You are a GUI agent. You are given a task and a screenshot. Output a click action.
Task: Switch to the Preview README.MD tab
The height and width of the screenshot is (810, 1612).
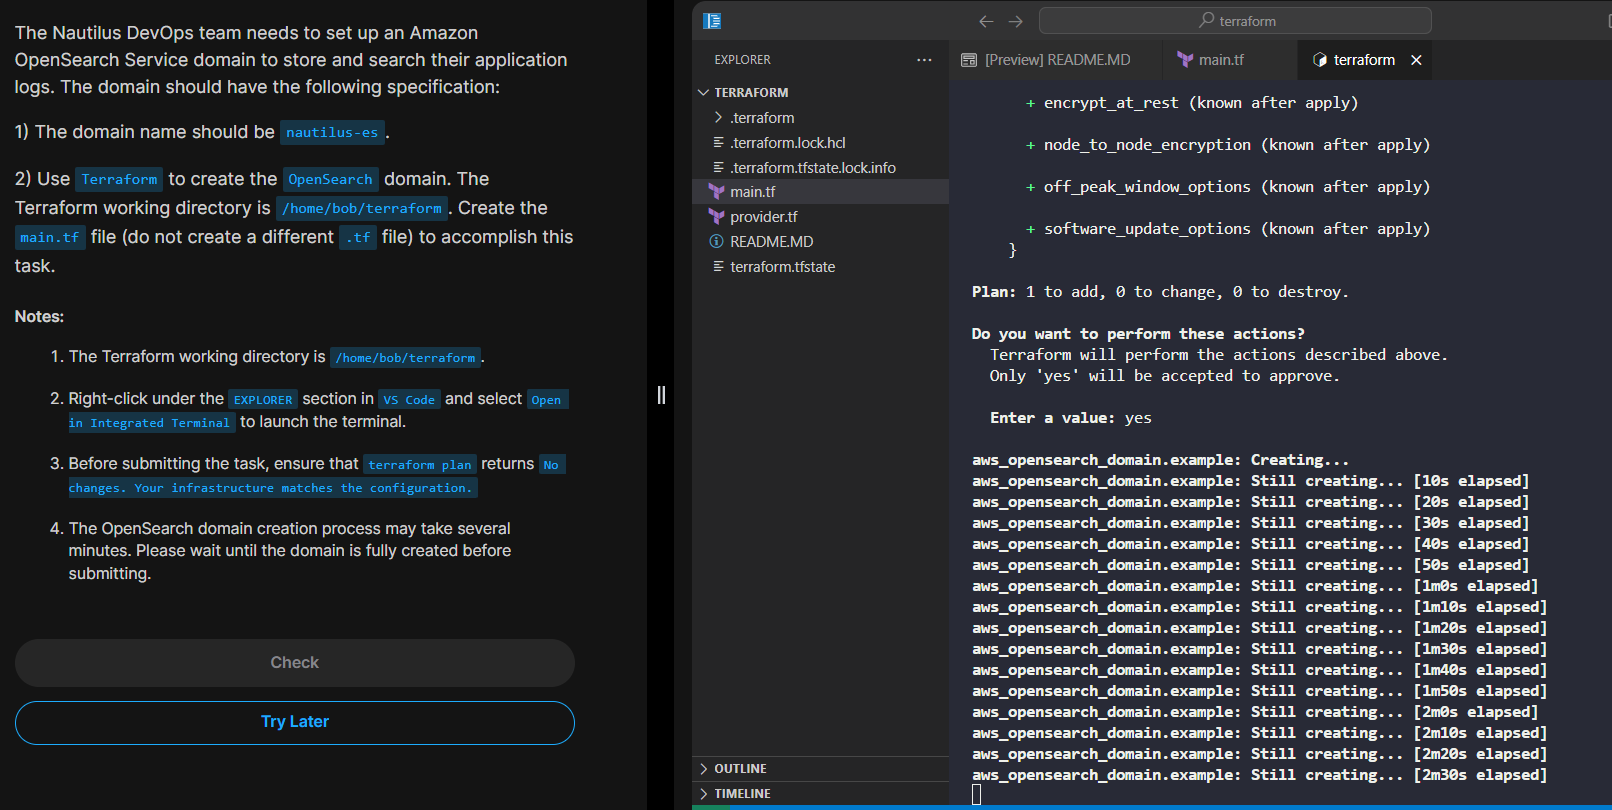pos(1057,60)
